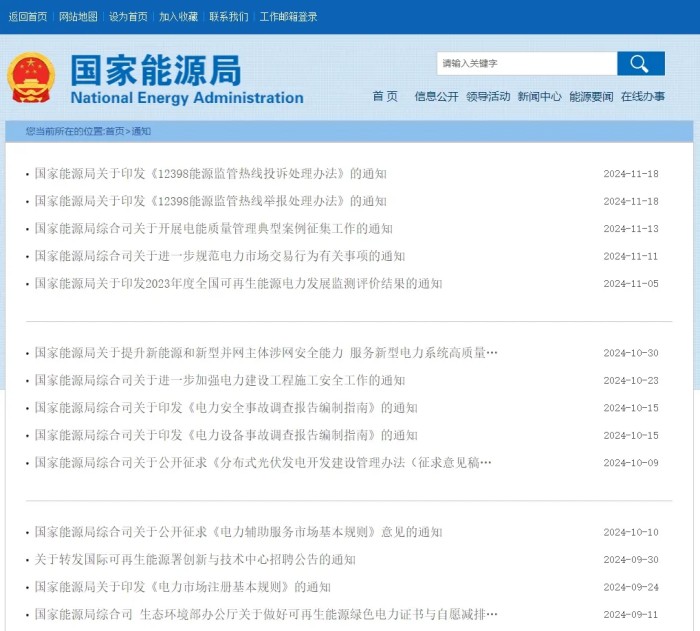Open 电力市场注册基本规则 notice
This screenshot has height=631, width=700.
point(182,587)
